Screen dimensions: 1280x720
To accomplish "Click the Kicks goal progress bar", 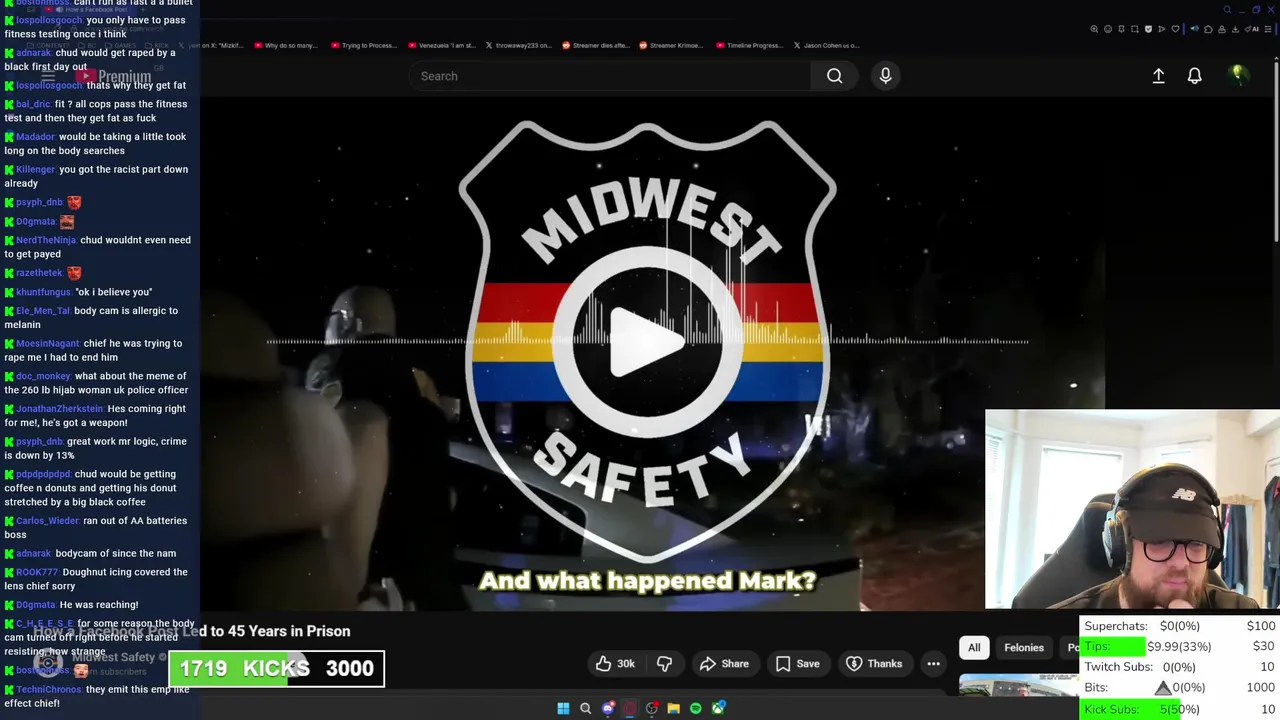I will click(276, 669).
